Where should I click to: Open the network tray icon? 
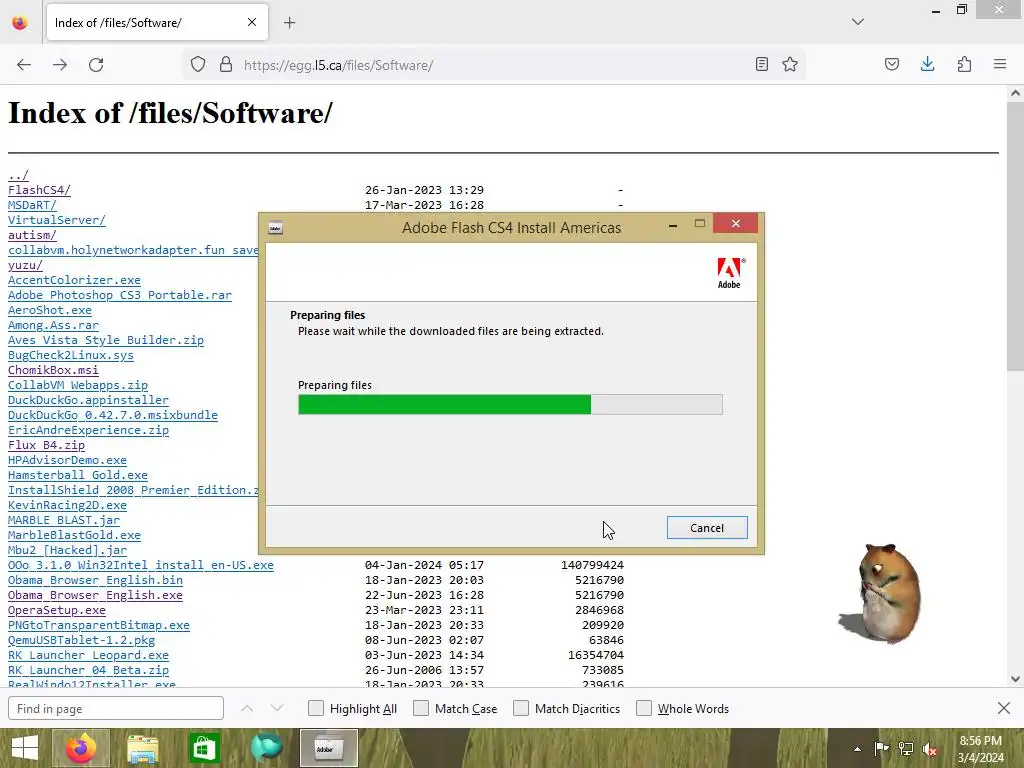point(906,749)
